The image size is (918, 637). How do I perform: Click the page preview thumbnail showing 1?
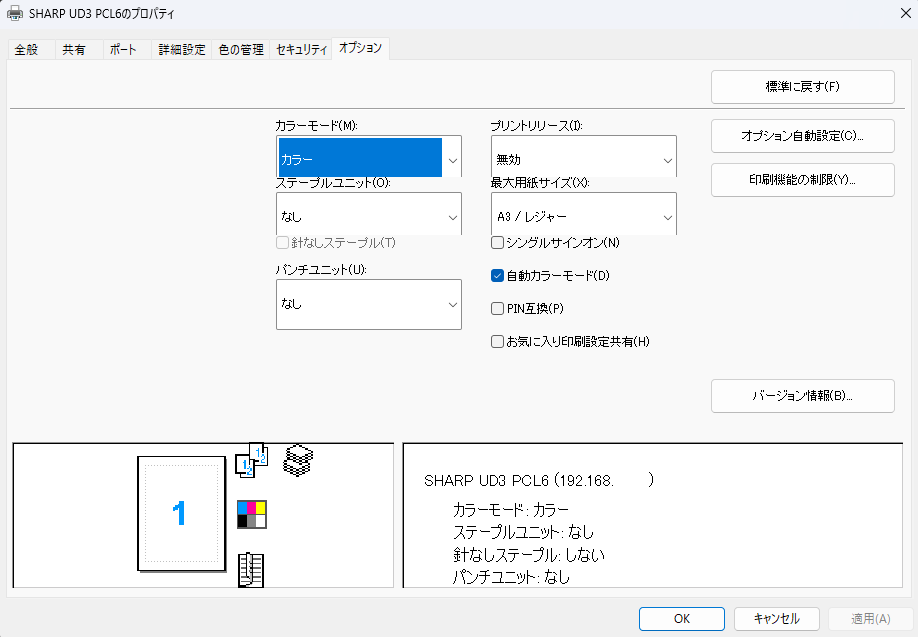click(x=181, y=513)
